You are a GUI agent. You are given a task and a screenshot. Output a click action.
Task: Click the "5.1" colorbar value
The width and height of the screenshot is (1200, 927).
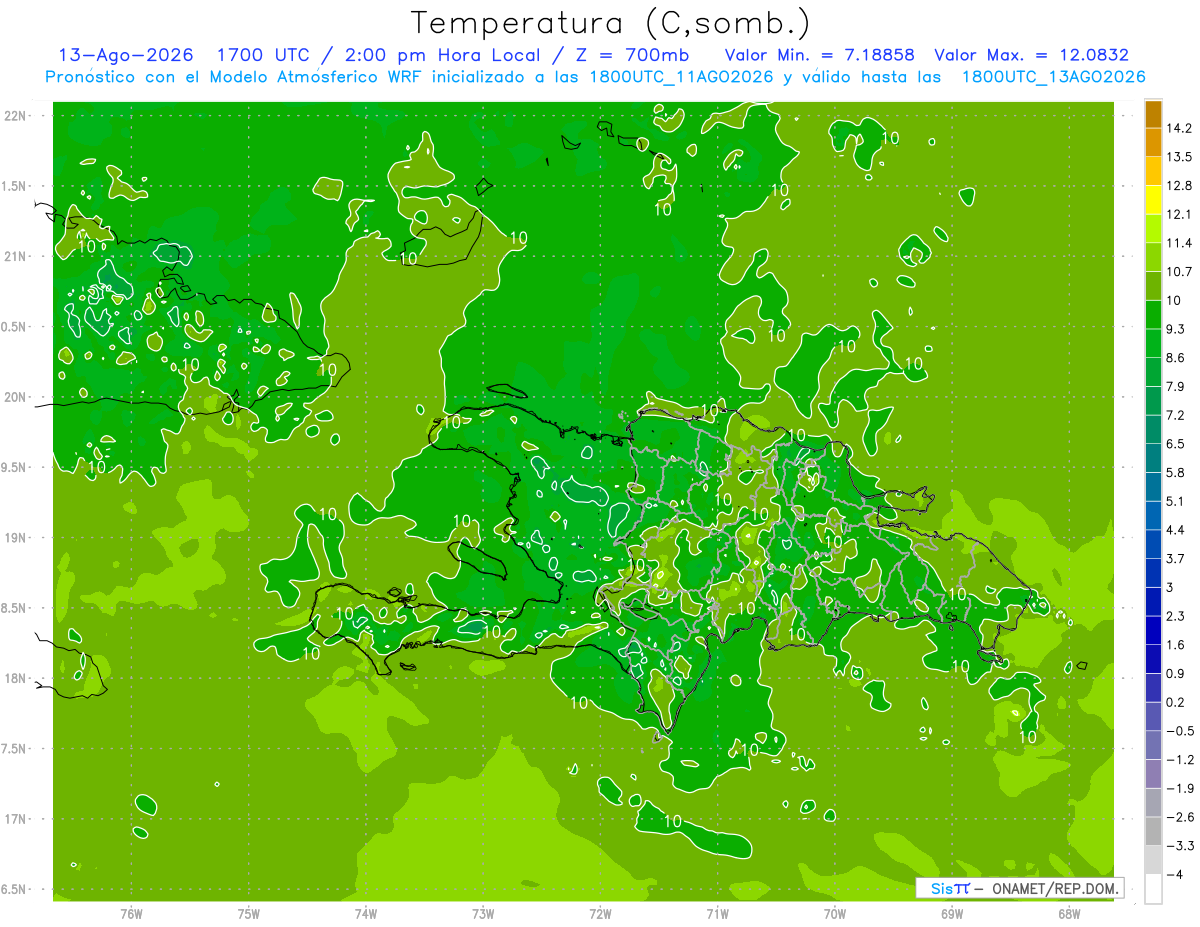(x=1175, y=501)
